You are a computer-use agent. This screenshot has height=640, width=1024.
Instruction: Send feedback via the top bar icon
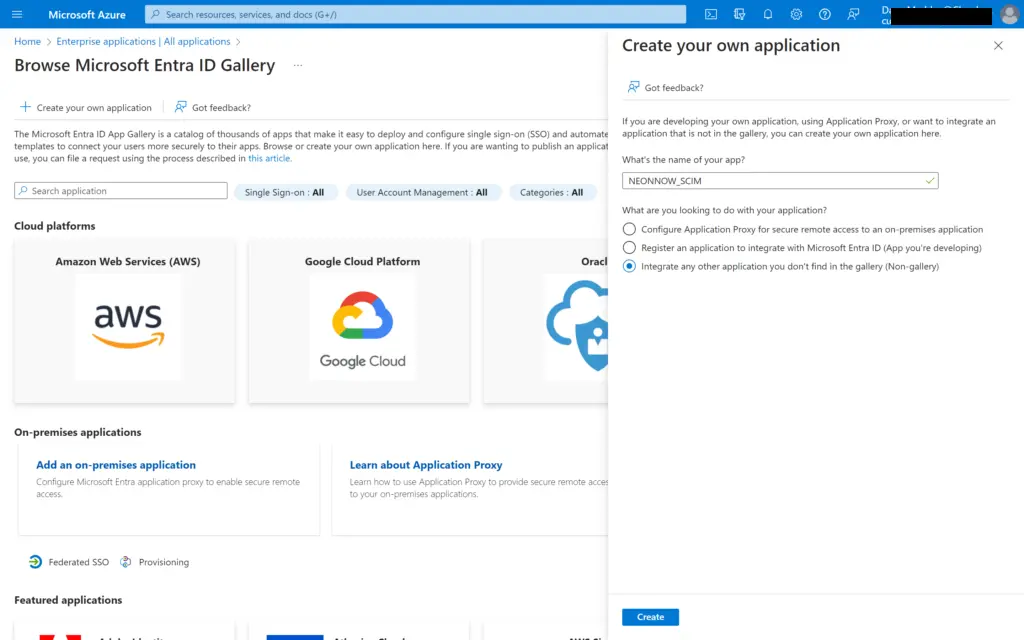(854, 14)
